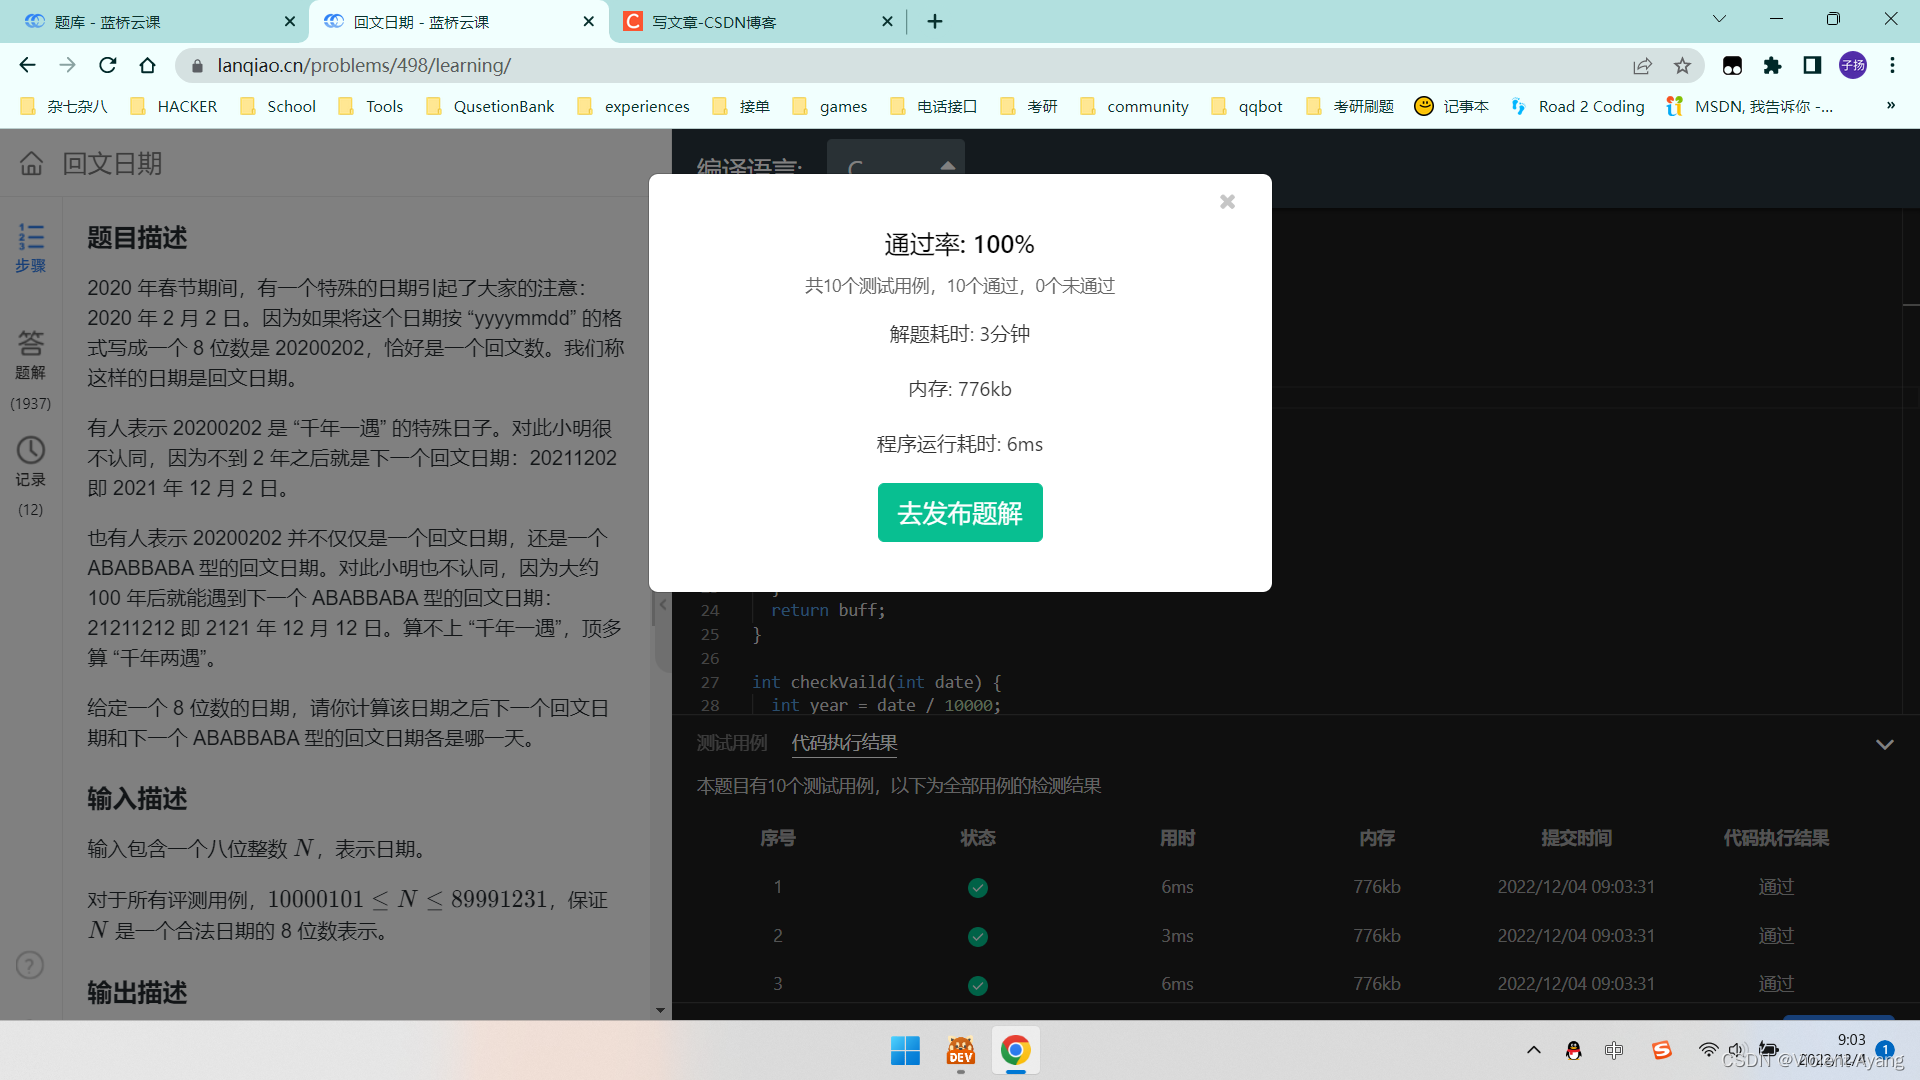Open the Chrome profile avatar
1920x1080 pixels.
coord(1853,65)
